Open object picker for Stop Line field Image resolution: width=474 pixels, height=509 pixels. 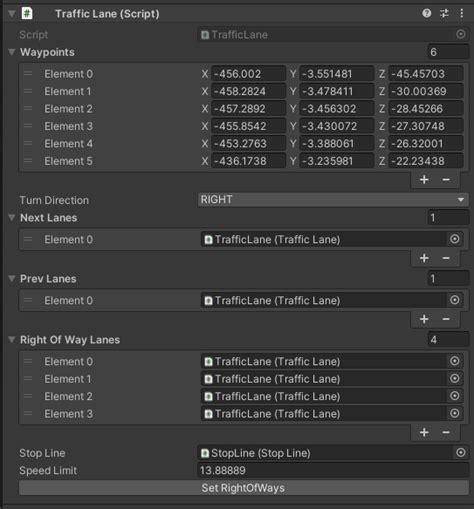tap(460, 453)
